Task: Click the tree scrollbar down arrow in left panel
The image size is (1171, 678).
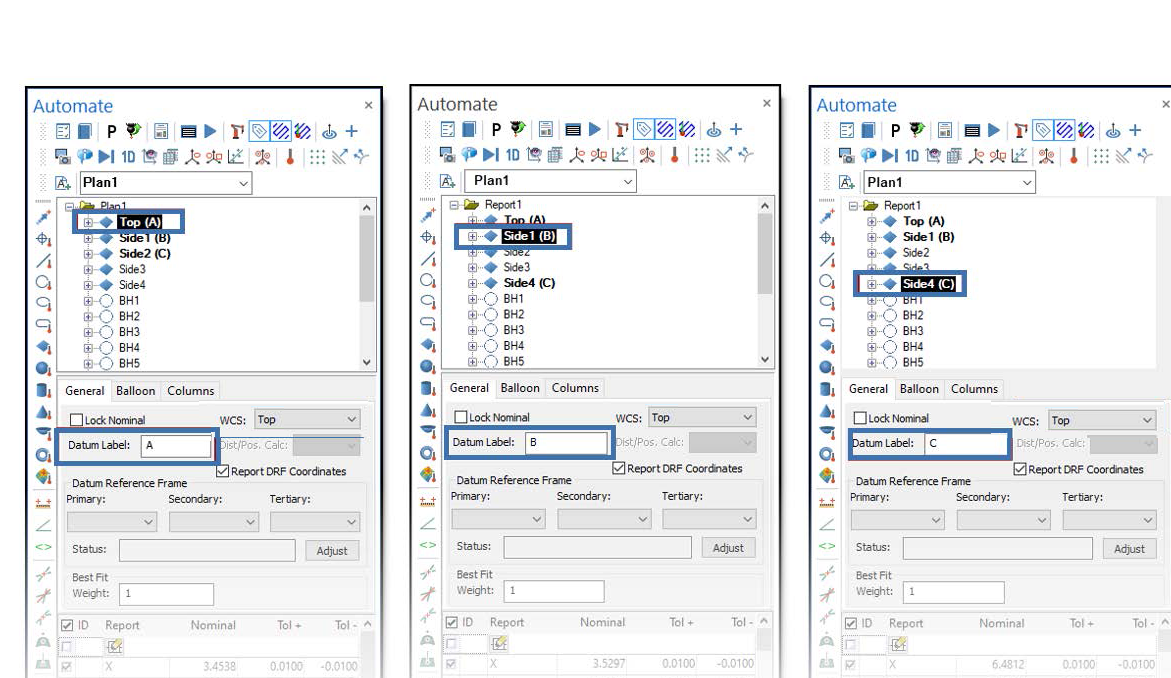Action: (x=367, y=362)
